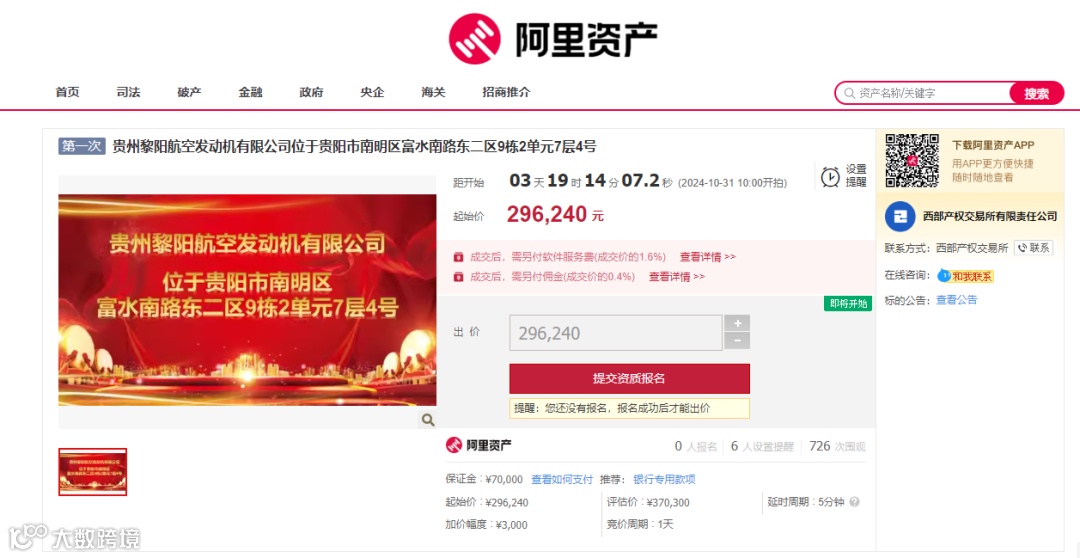
Task: Increase bid with the plus stepper
Action: (737, 323)
